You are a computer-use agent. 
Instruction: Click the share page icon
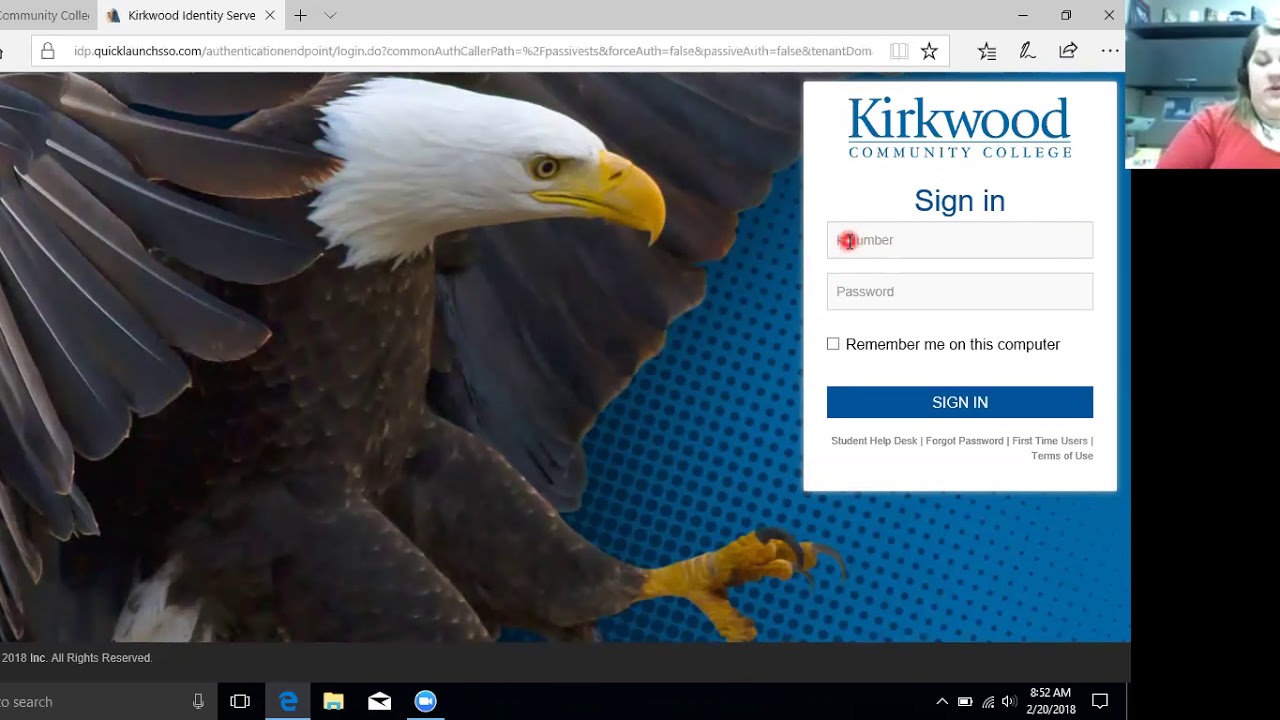[1068, 51]
